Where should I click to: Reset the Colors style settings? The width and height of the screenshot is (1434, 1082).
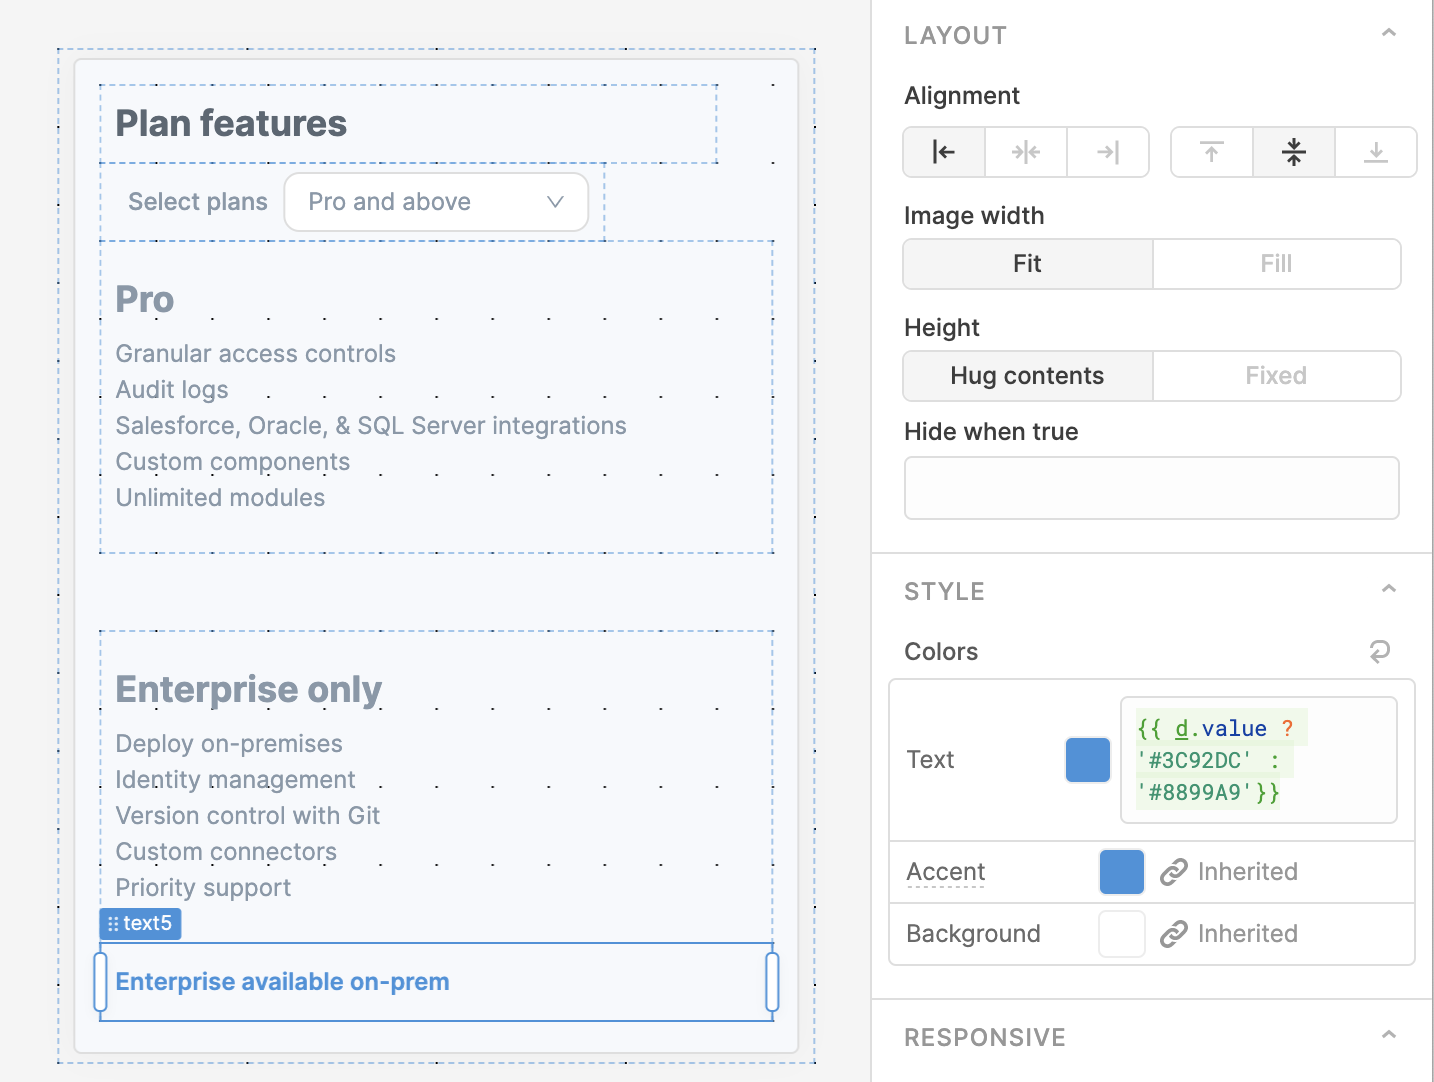click(x=1380, y=652)
